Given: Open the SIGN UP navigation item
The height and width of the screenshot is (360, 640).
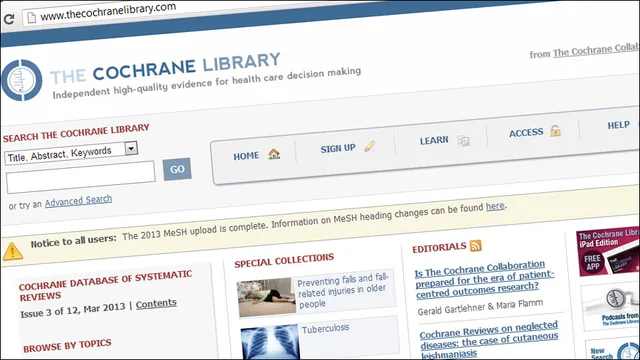Looking at the screenshot, I should (338, 149).
